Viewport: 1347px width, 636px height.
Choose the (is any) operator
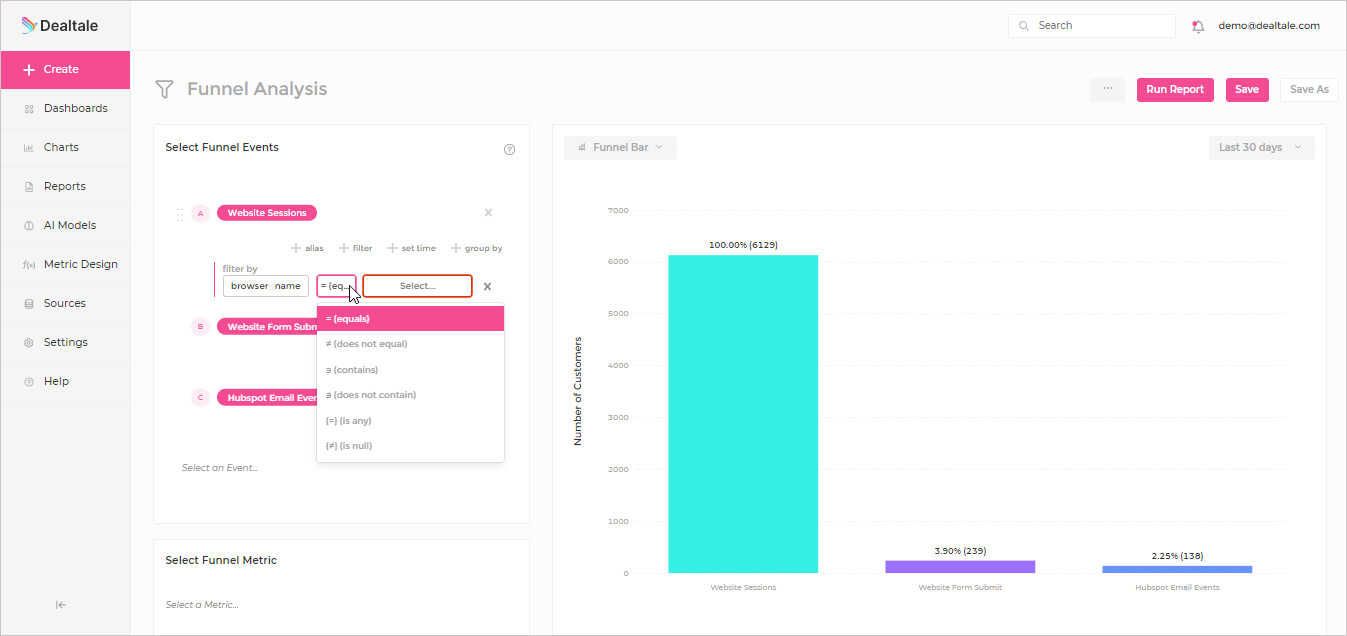(410, 421)
